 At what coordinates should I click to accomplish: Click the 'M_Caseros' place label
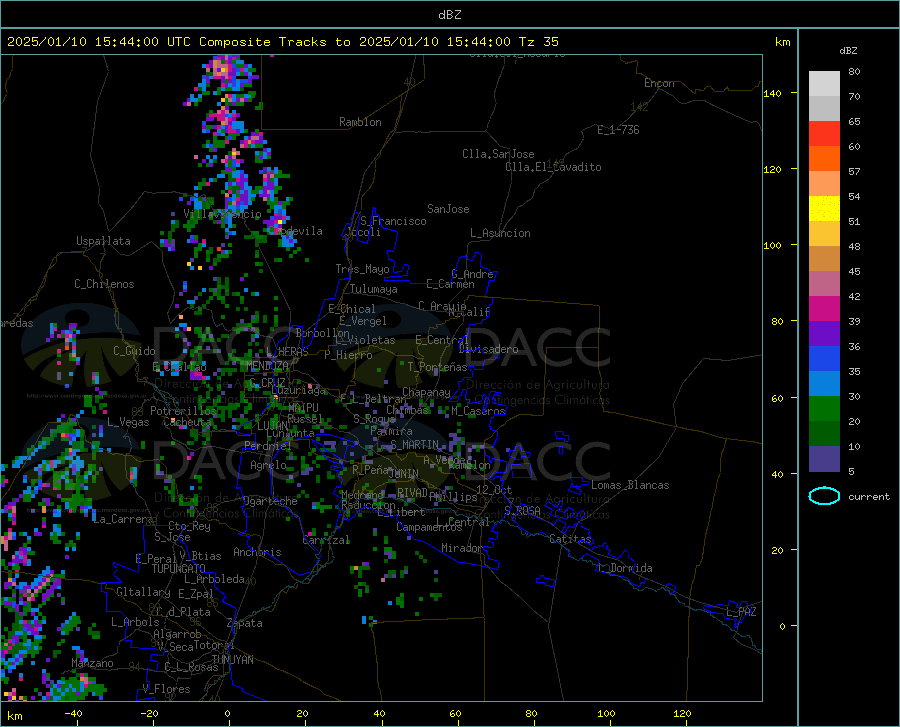click(x=478, y=411)
